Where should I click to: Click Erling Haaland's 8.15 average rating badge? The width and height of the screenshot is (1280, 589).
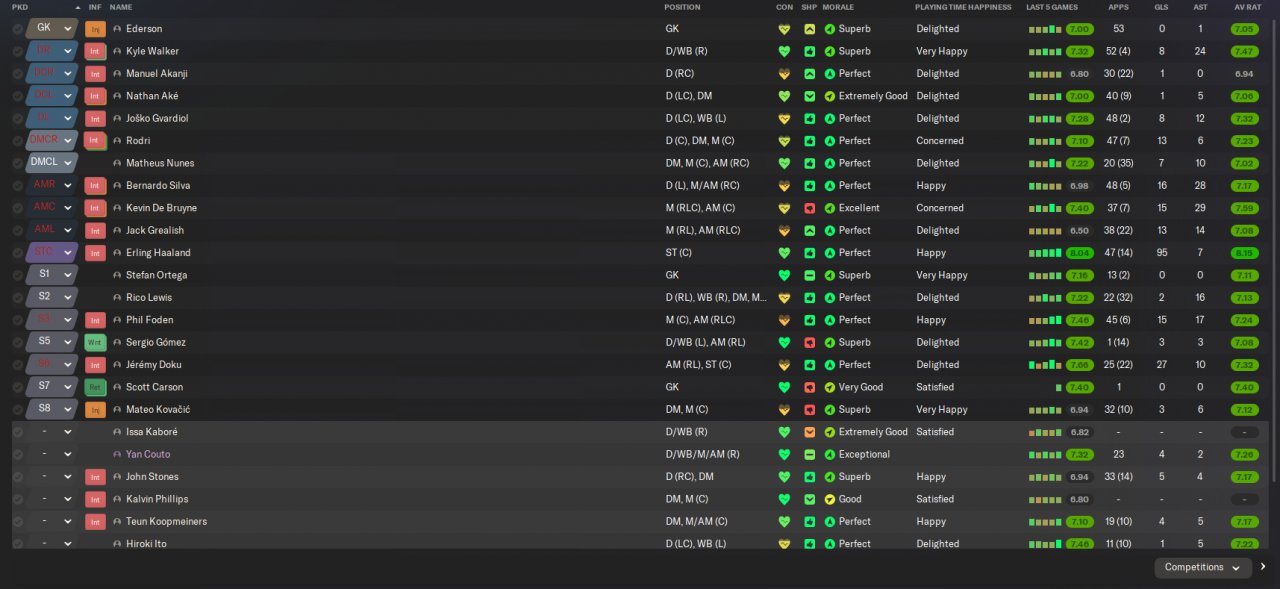1245,253
